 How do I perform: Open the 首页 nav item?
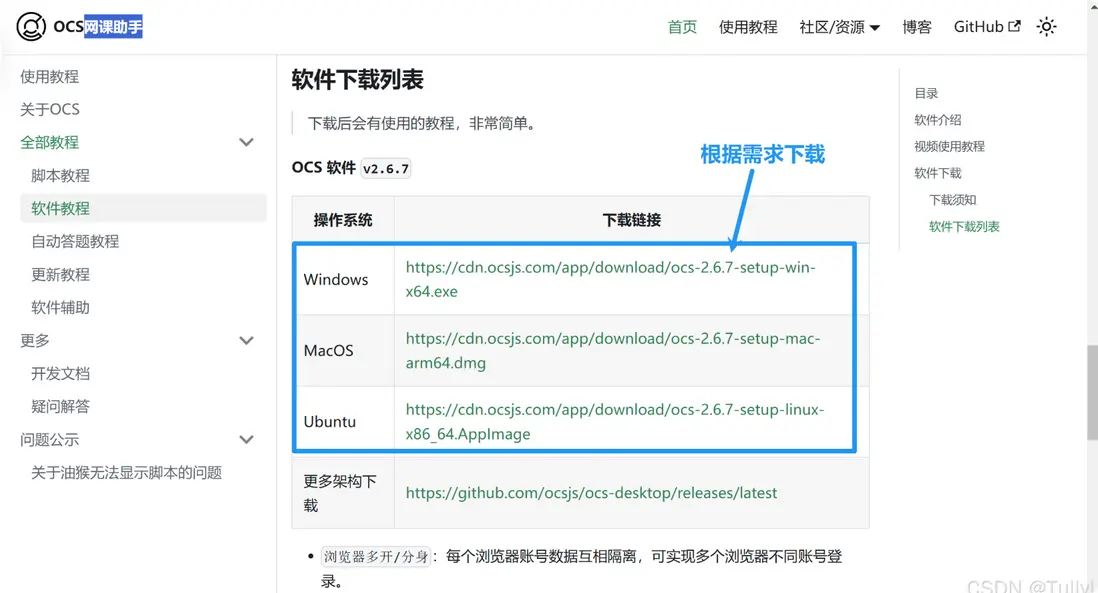(682, 27)
